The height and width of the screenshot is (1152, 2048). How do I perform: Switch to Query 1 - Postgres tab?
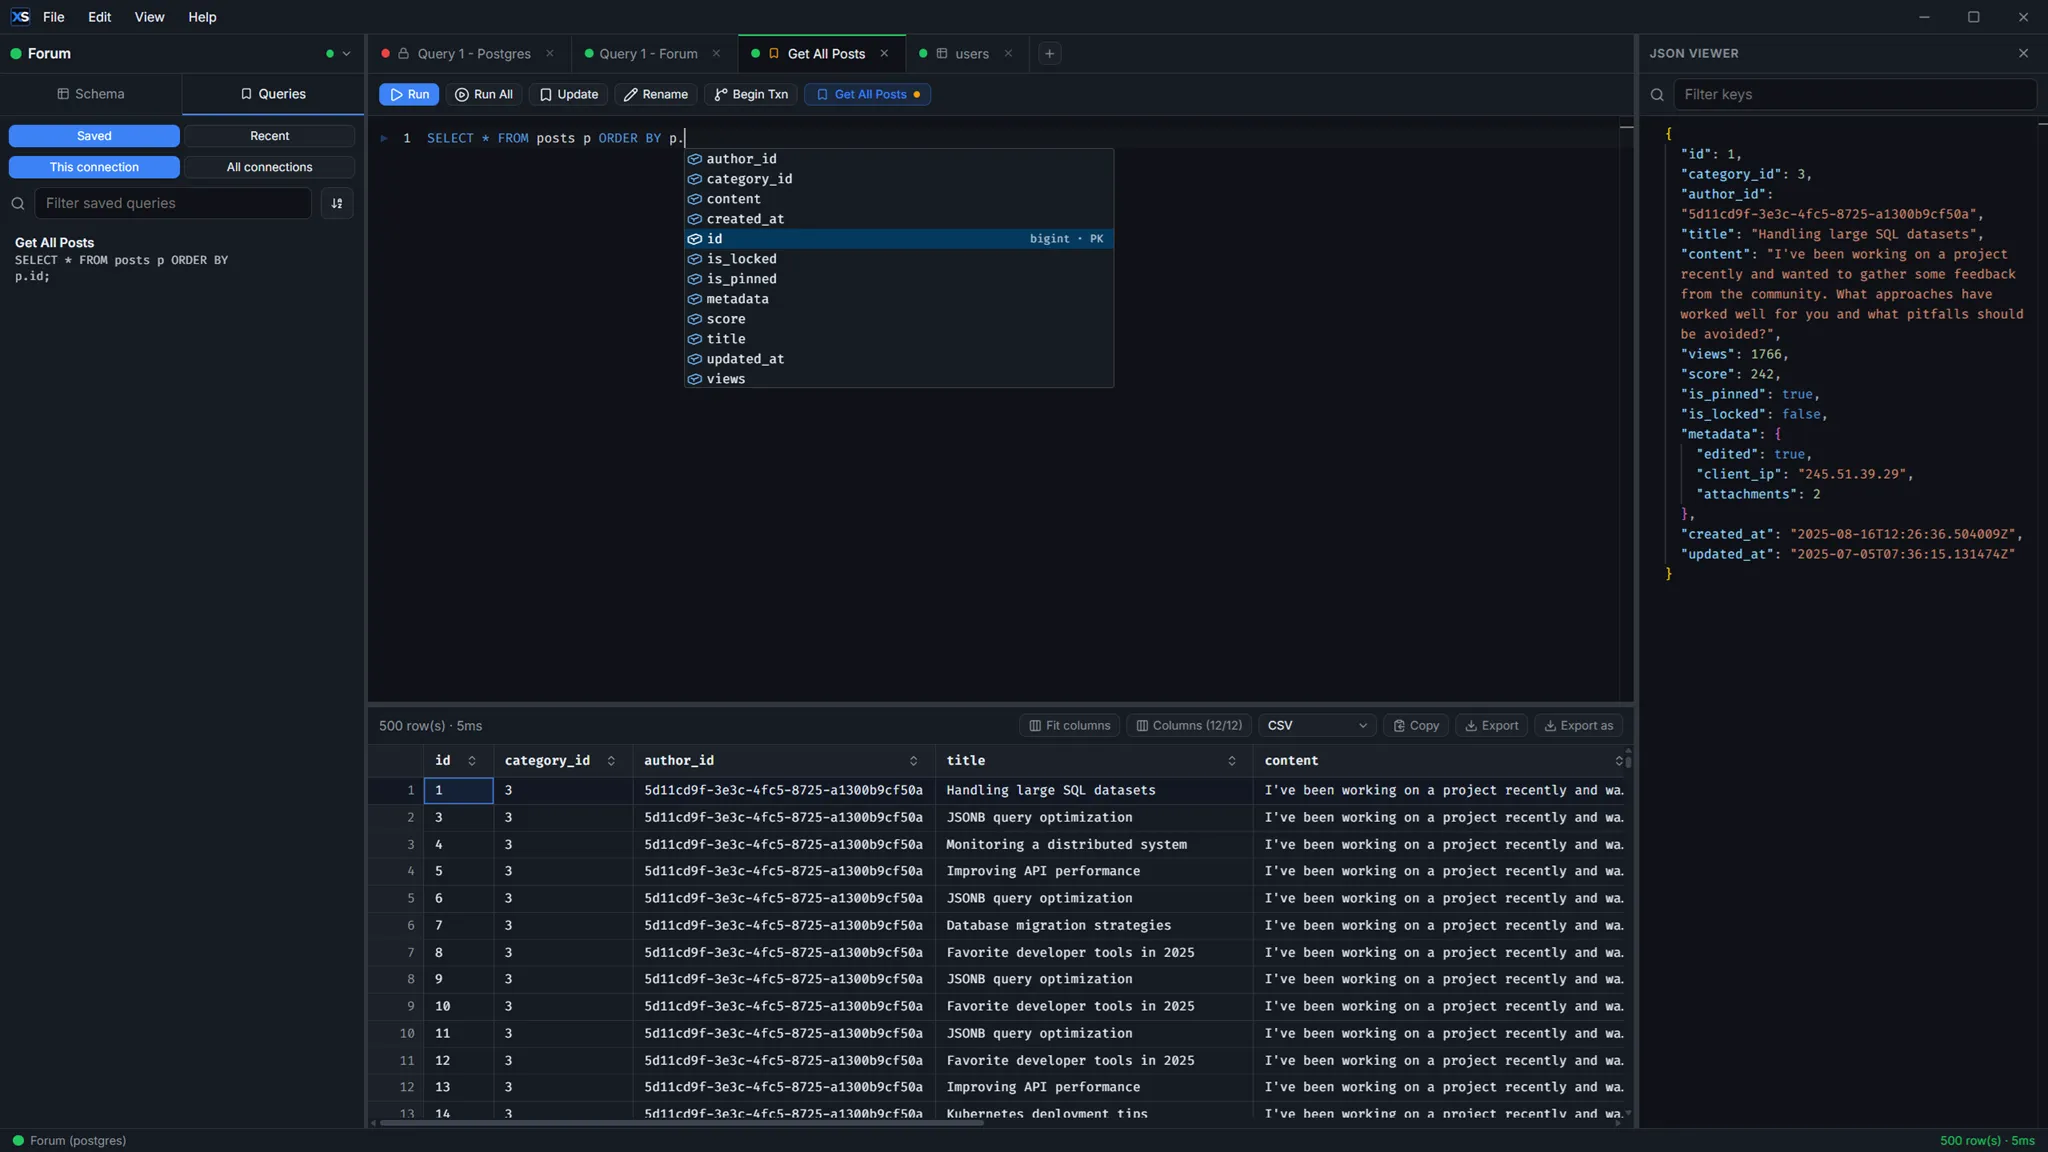(x=473, y=54)
